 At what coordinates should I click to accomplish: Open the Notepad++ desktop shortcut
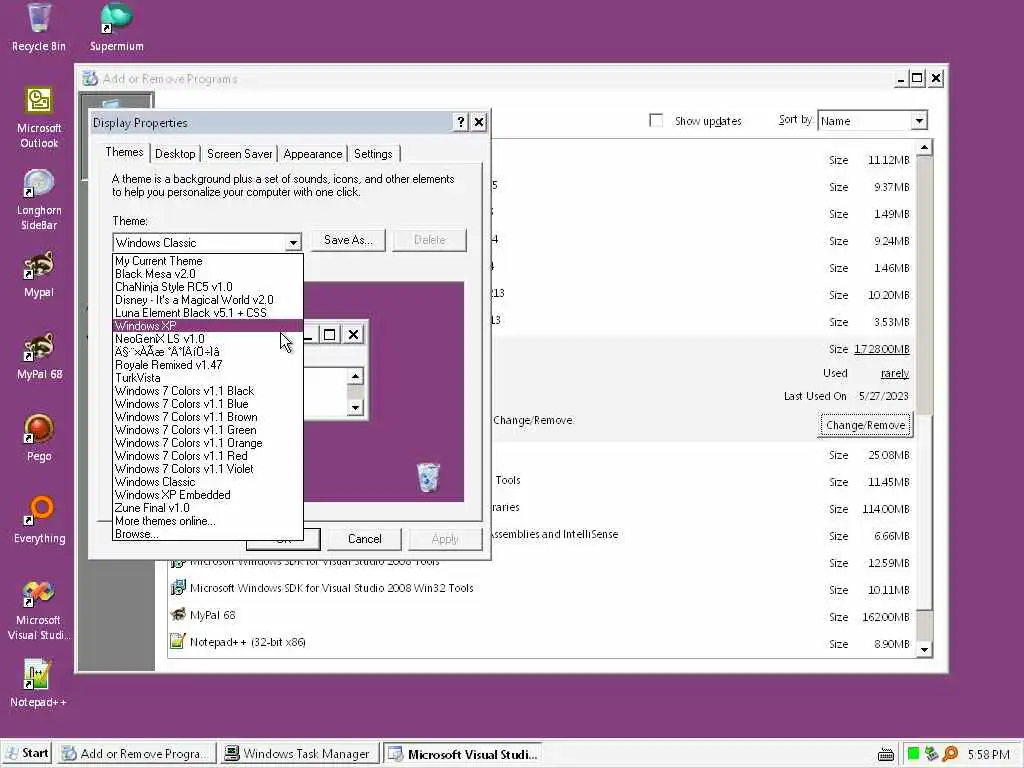click(x=39, y=683)
